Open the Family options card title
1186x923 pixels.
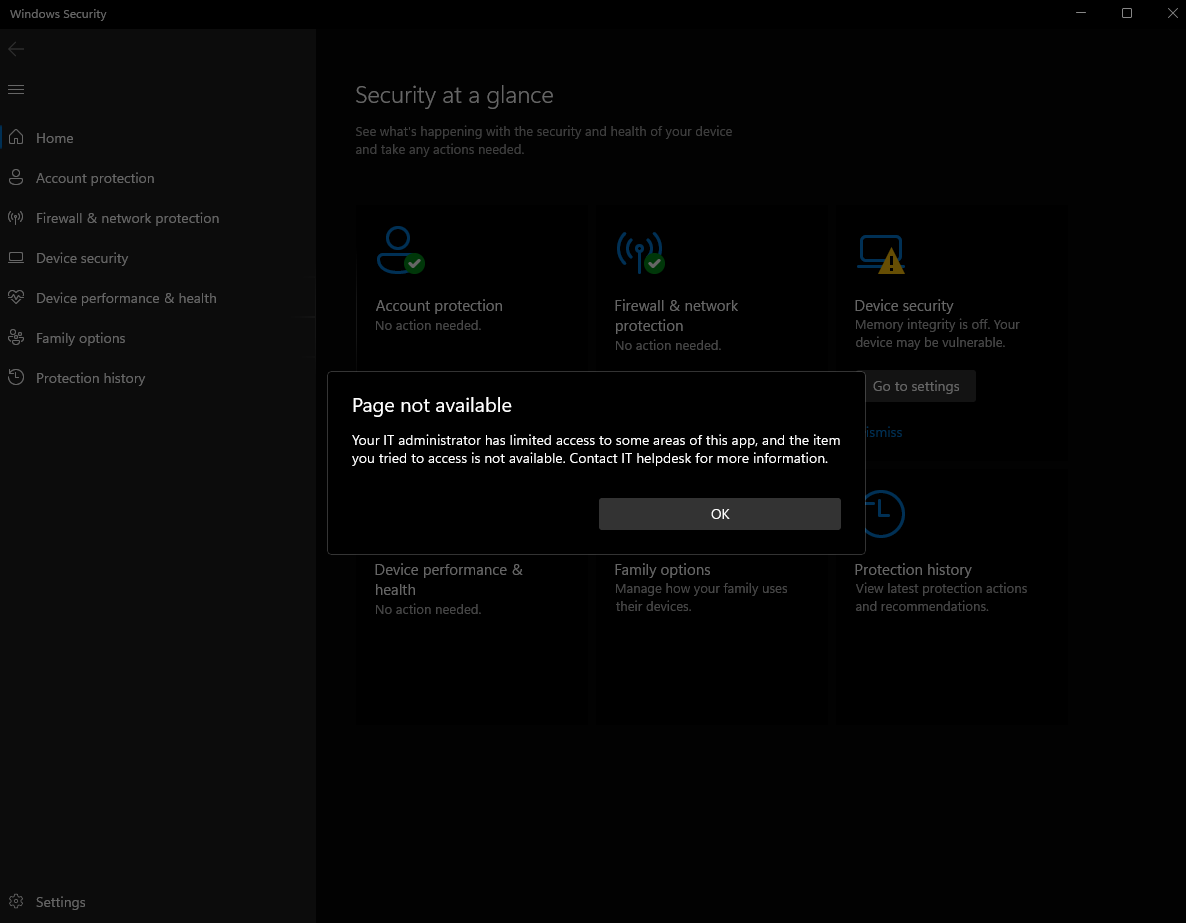(662, 570)
